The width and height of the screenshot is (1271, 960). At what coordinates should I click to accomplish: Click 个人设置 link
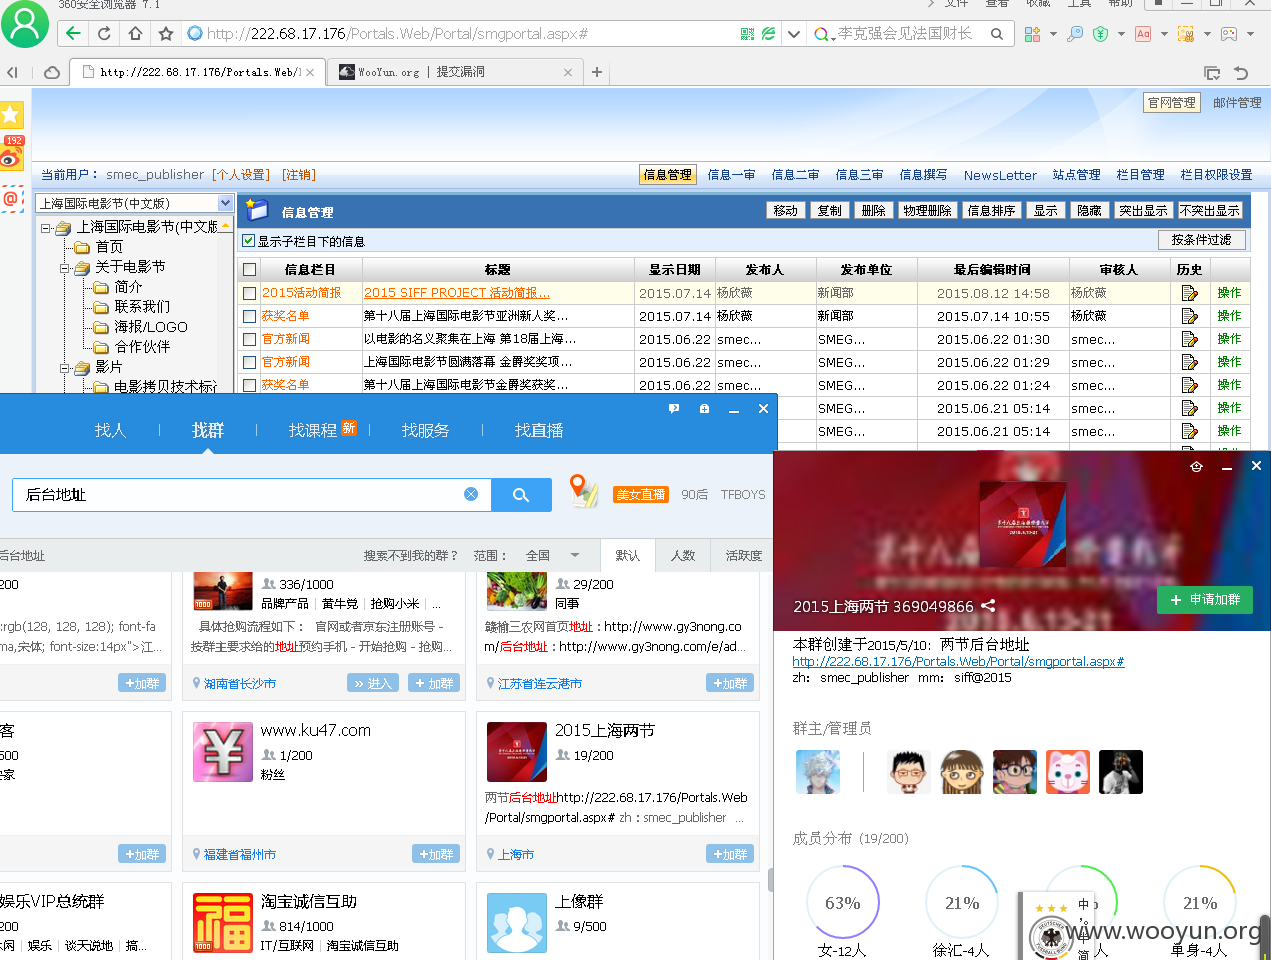(241, 175)
